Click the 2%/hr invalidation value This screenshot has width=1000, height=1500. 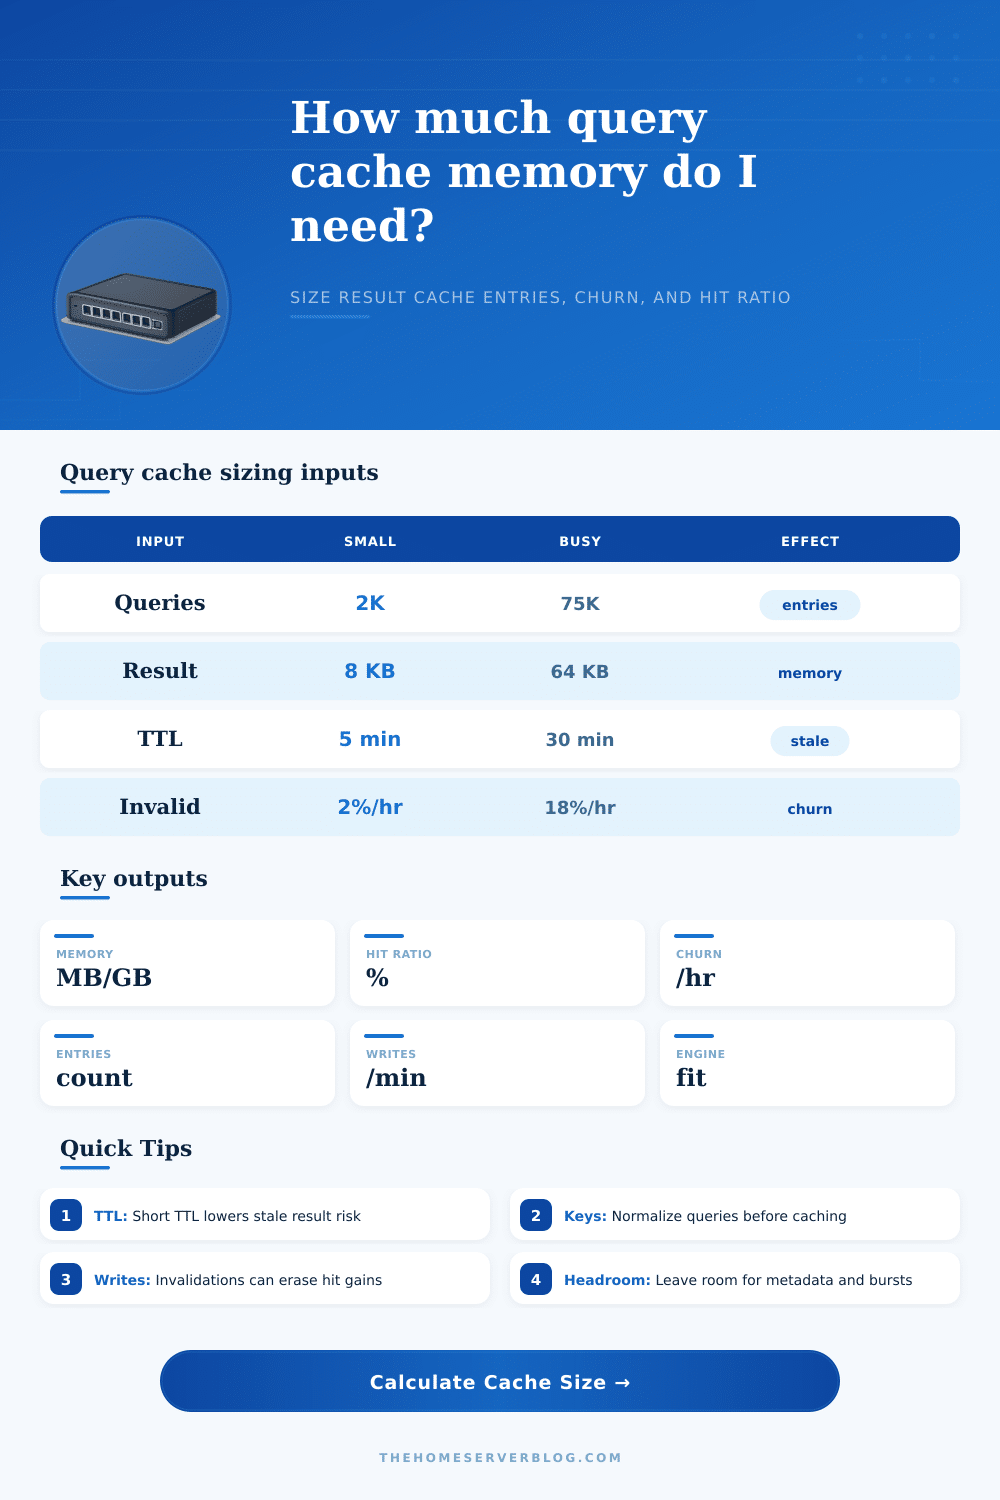(370, 807)
